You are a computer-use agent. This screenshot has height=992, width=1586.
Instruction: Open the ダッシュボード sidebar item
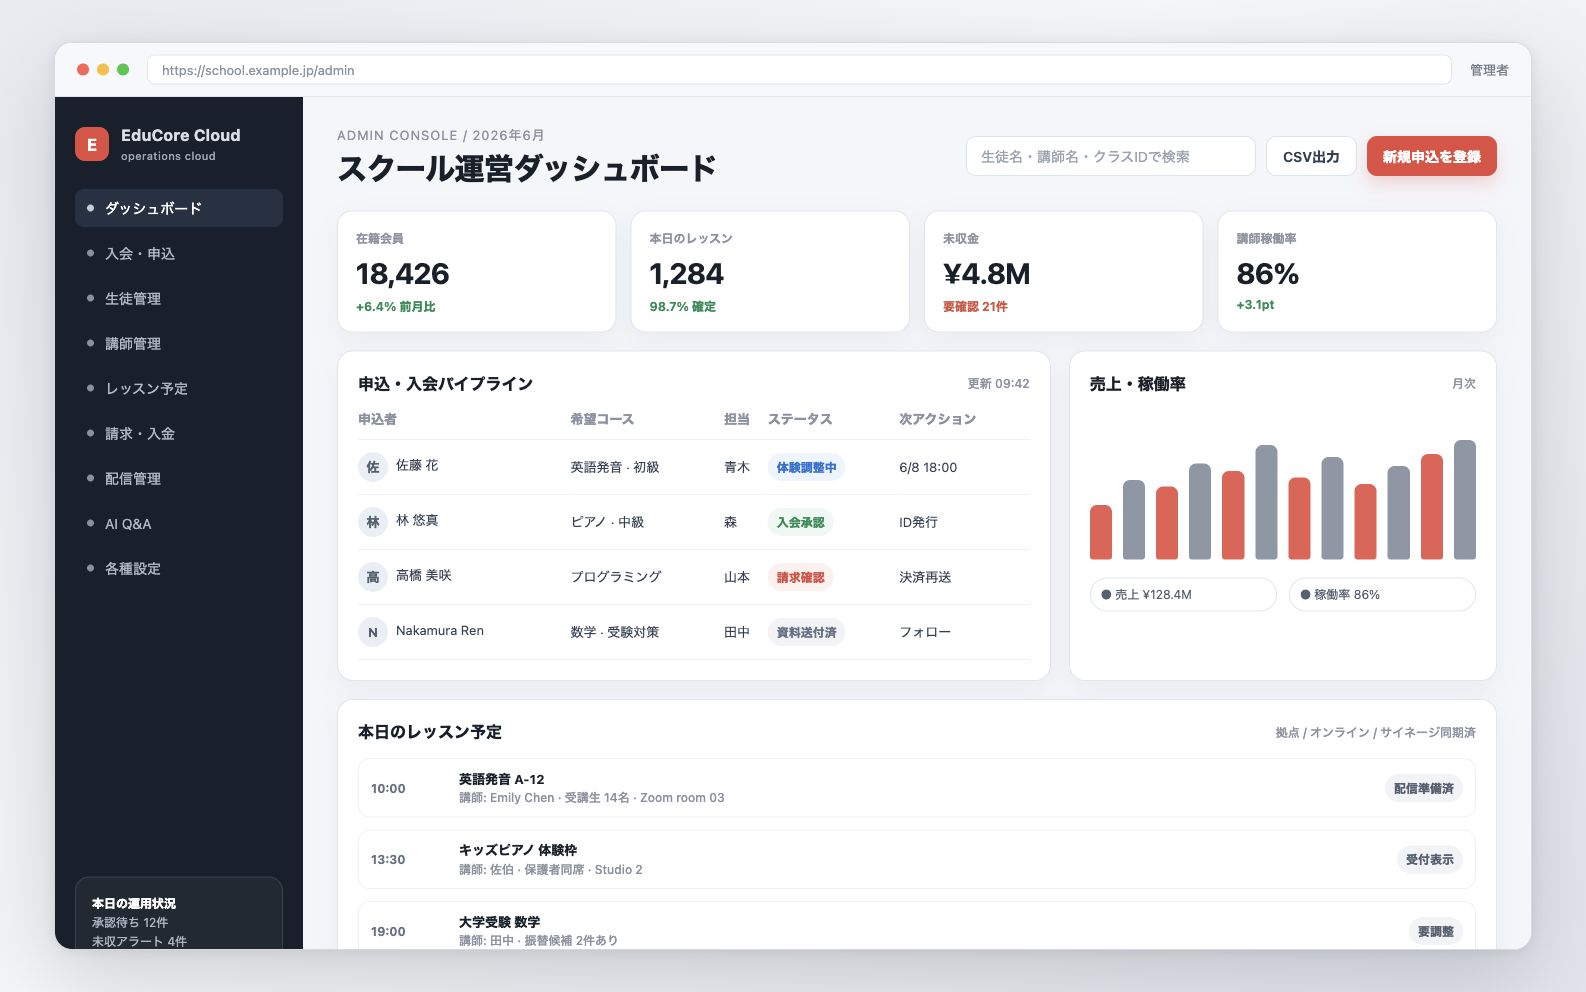tap(179, 208)
